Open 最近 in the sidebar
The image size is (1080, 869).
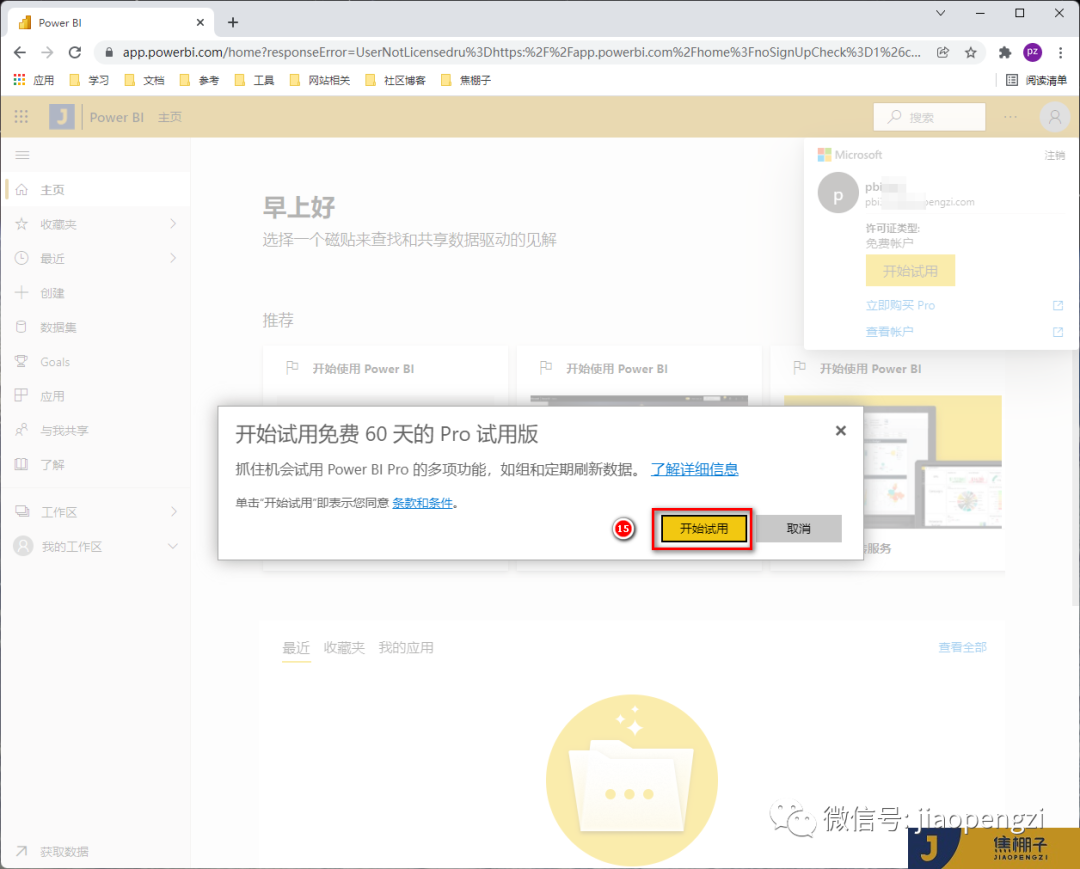click(96, 259)
